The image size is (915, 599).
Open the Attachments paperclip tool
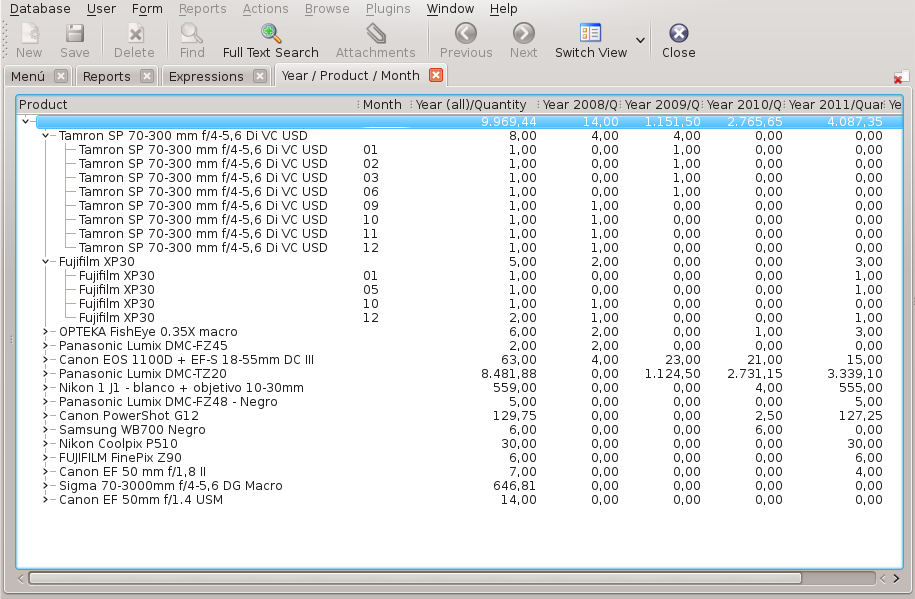click(x=376, y=34)
